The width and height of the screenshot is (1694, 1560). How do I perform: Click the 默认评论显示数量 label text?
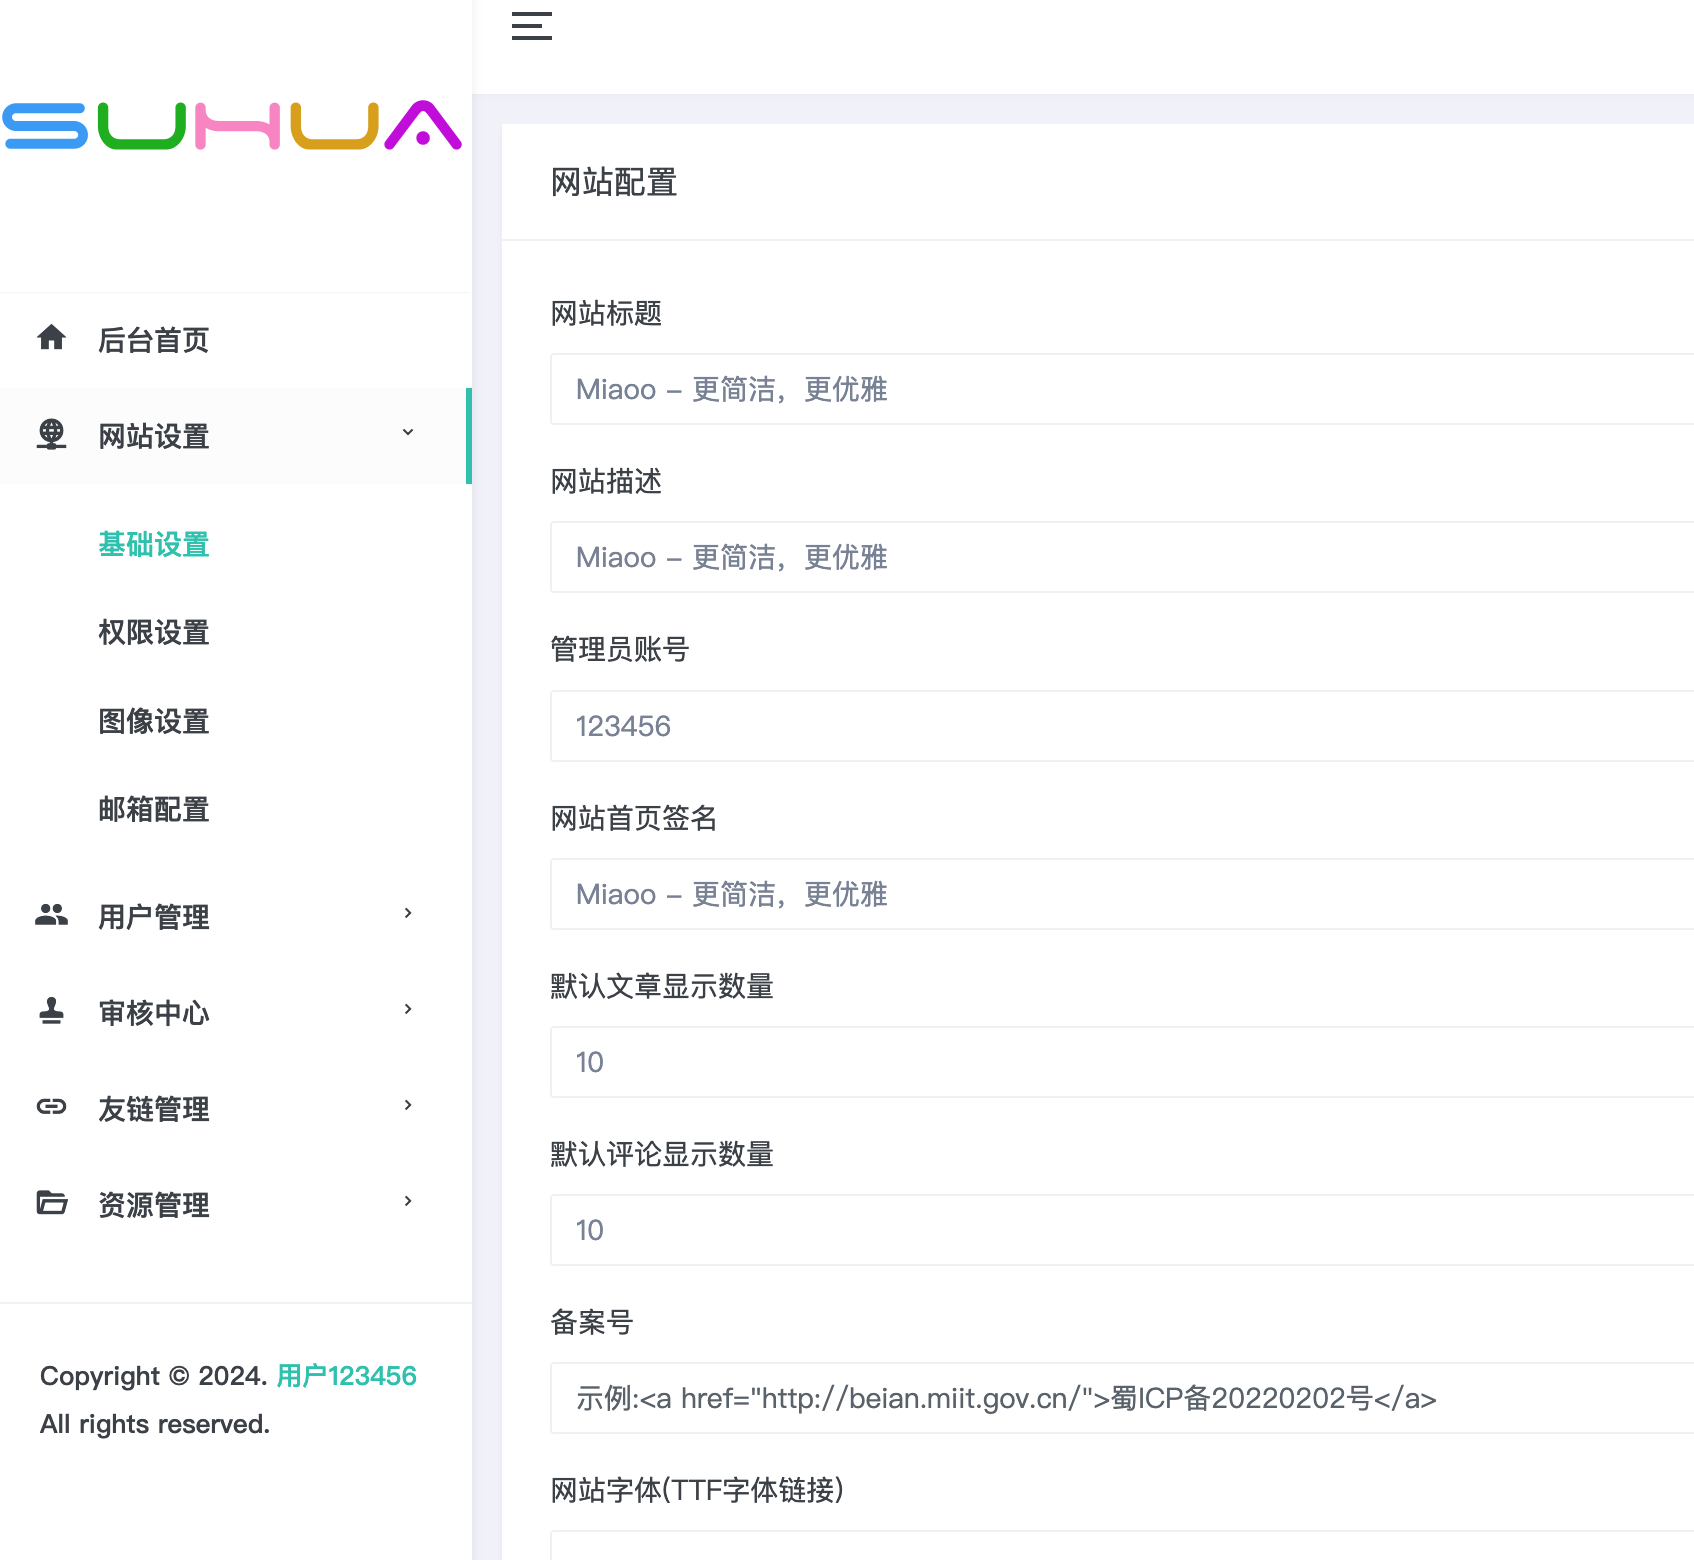point(662,1154)
